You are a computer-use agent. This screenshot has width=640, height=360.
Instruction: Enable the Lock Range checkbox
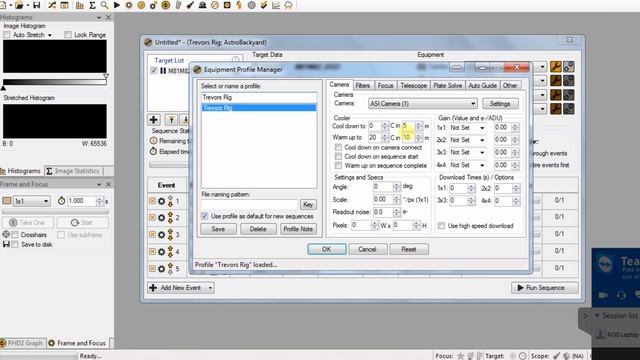68,35
